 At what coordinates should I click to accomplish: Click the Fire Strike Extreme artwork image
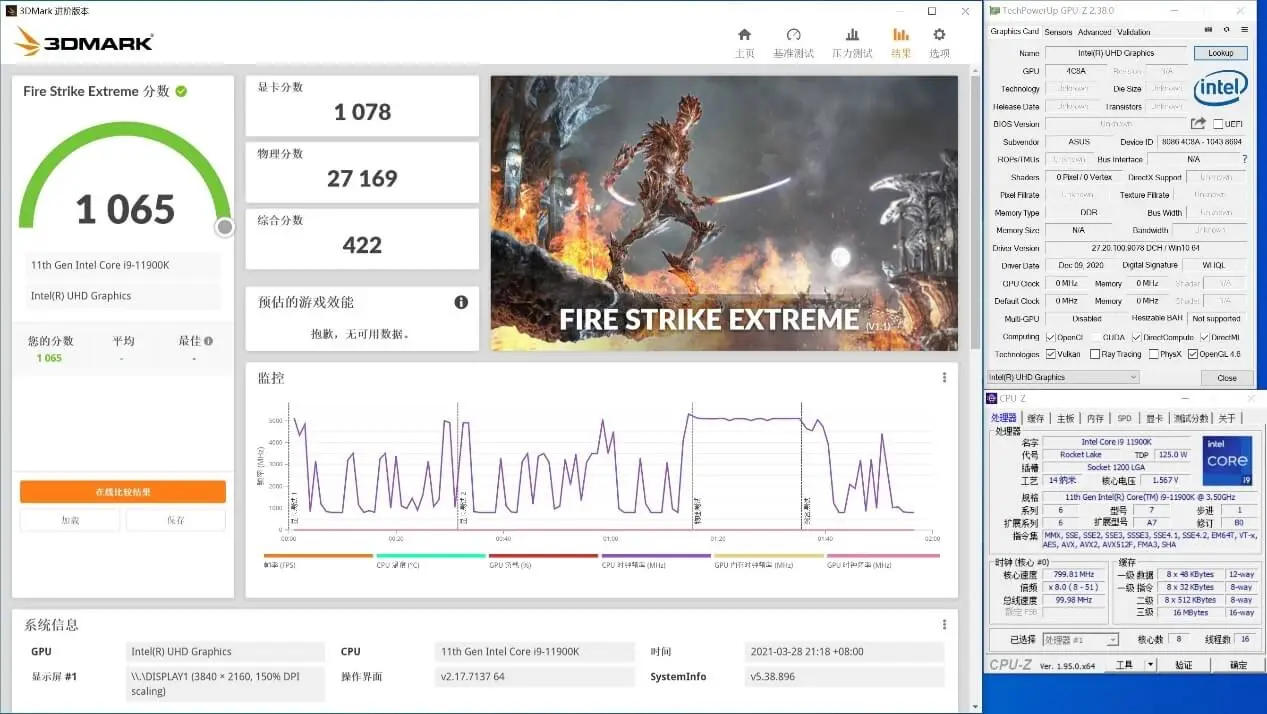click(724, 213)
